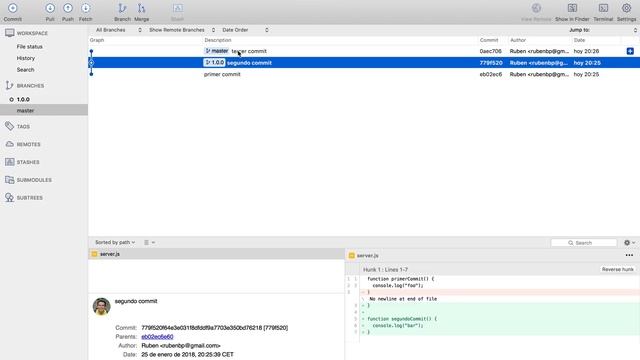The image size is (640, 360).
Task: Expand the SUBMODULES section
Action: (x=34, y=180)
